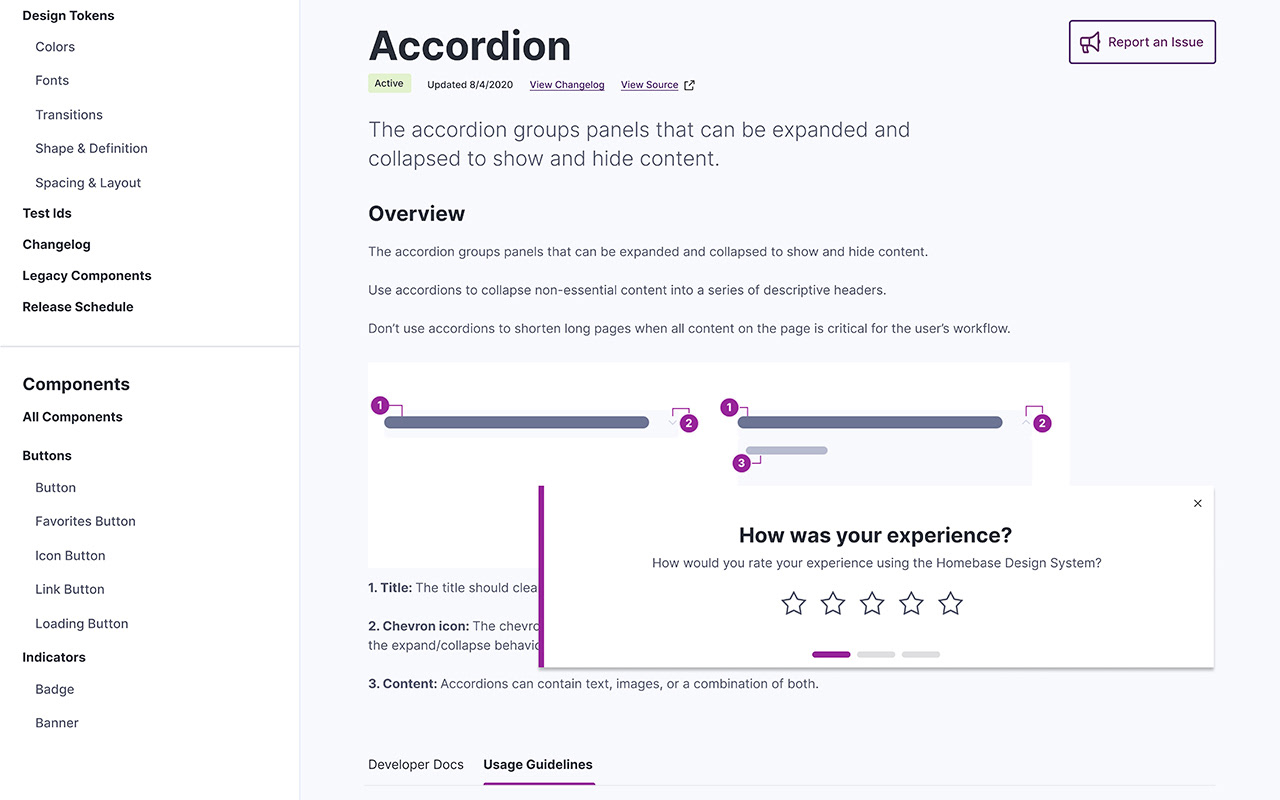
Task: Select the Usage Guidelines tab
Action: coord(538,764)
